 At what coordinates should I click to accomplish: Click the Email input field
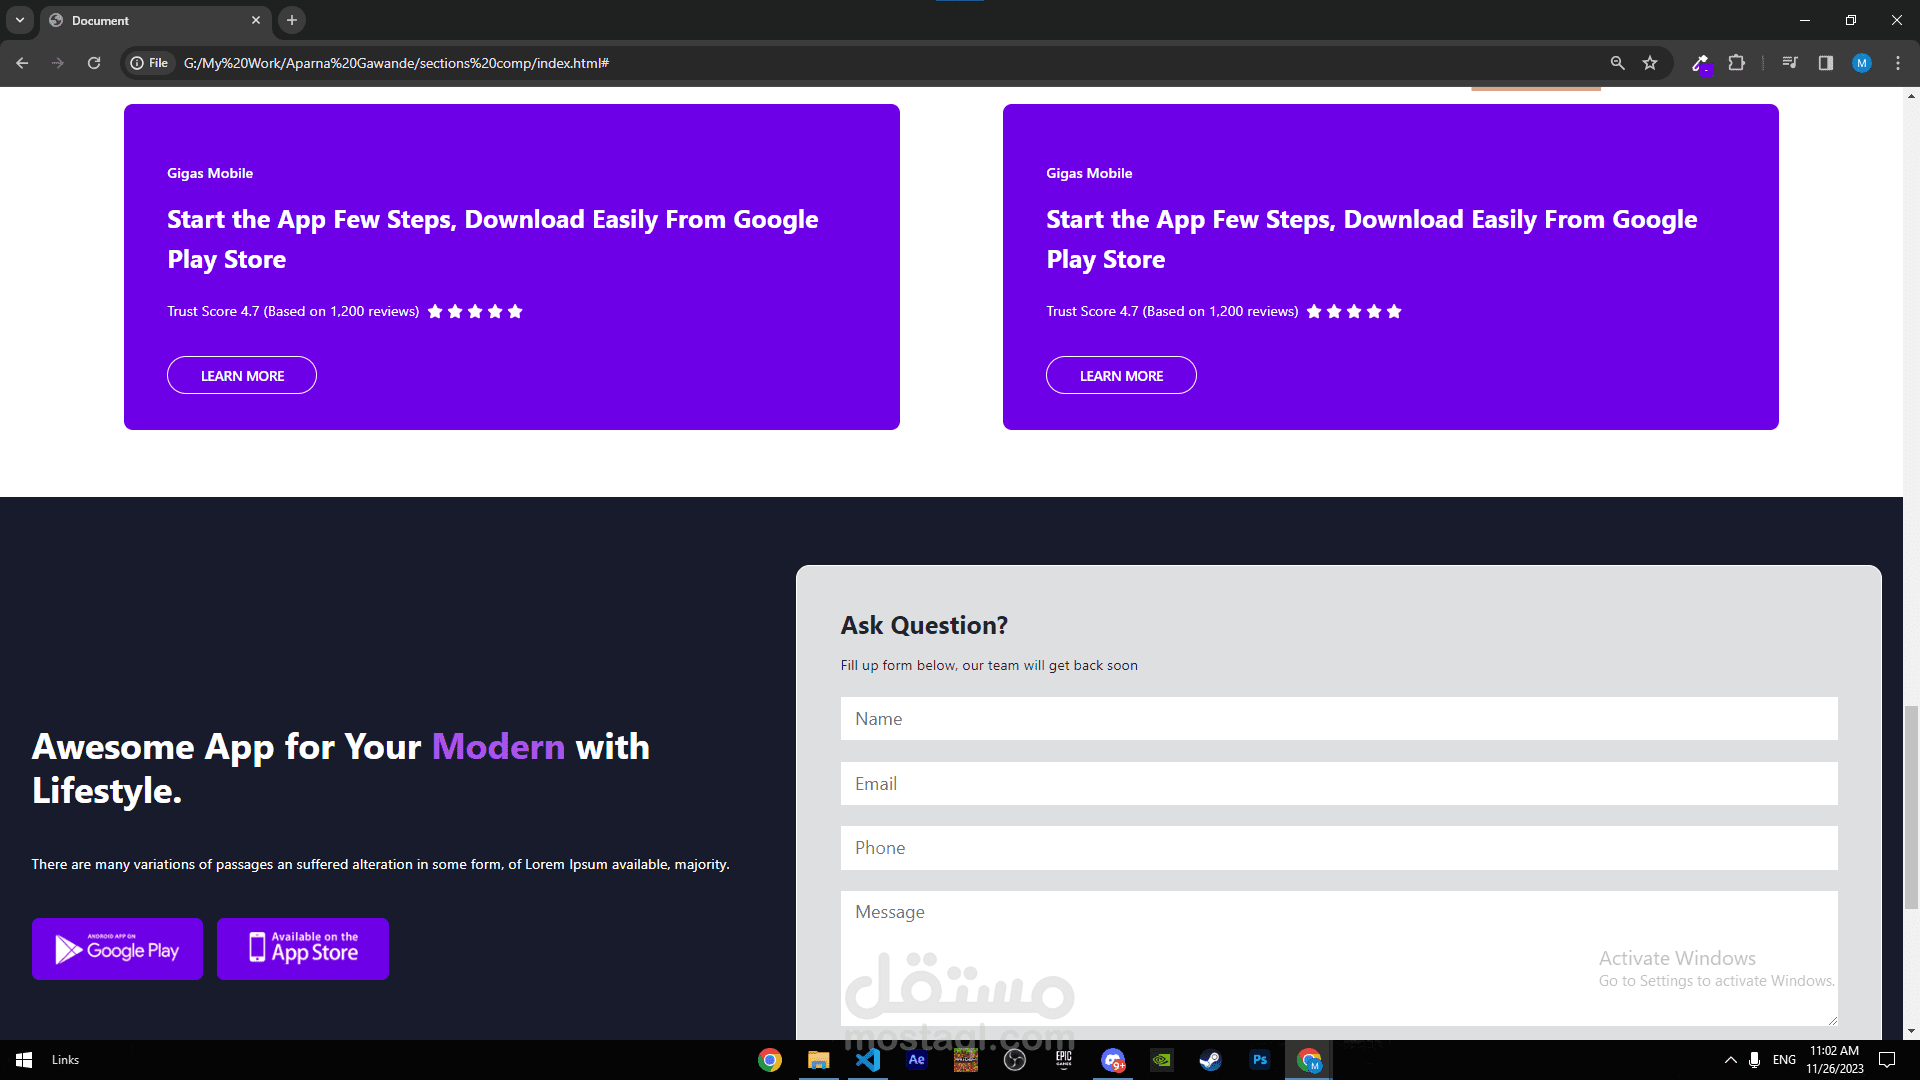[1339, 784]
